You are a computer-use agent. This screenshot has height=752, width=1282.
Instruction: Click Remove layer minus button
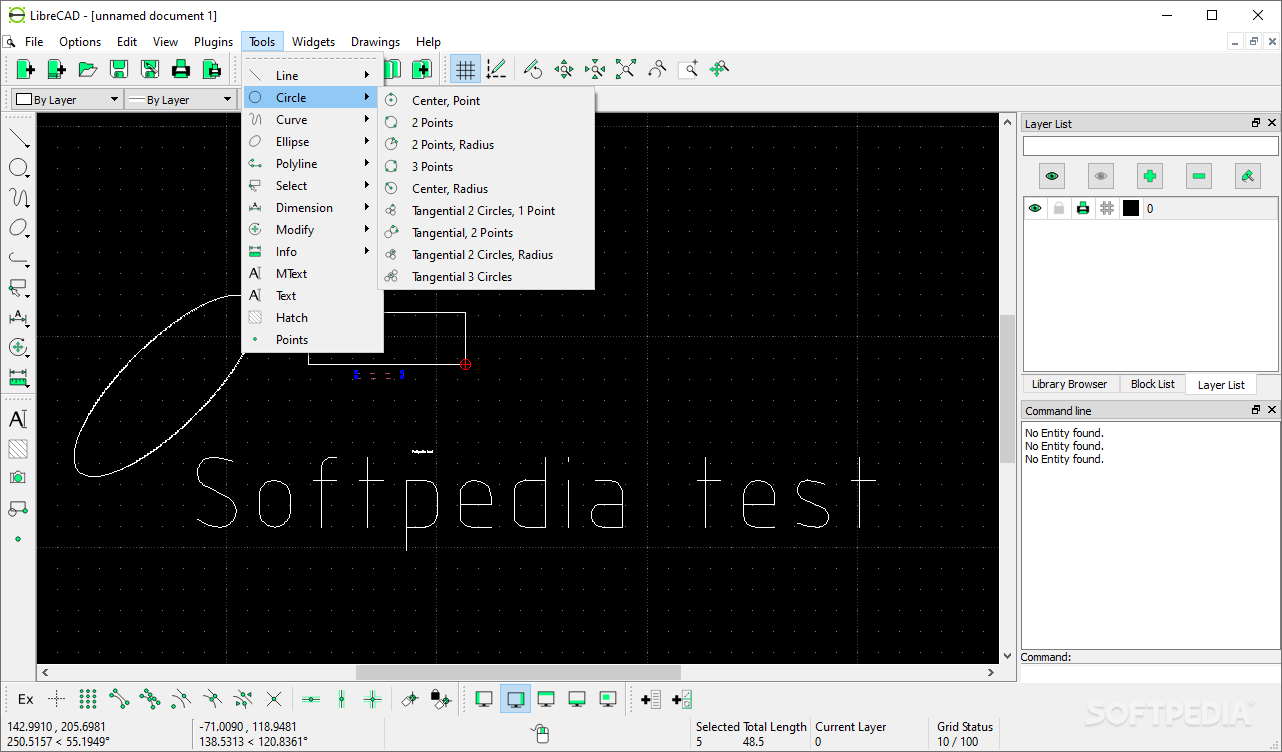click(x=1199, y=176)
